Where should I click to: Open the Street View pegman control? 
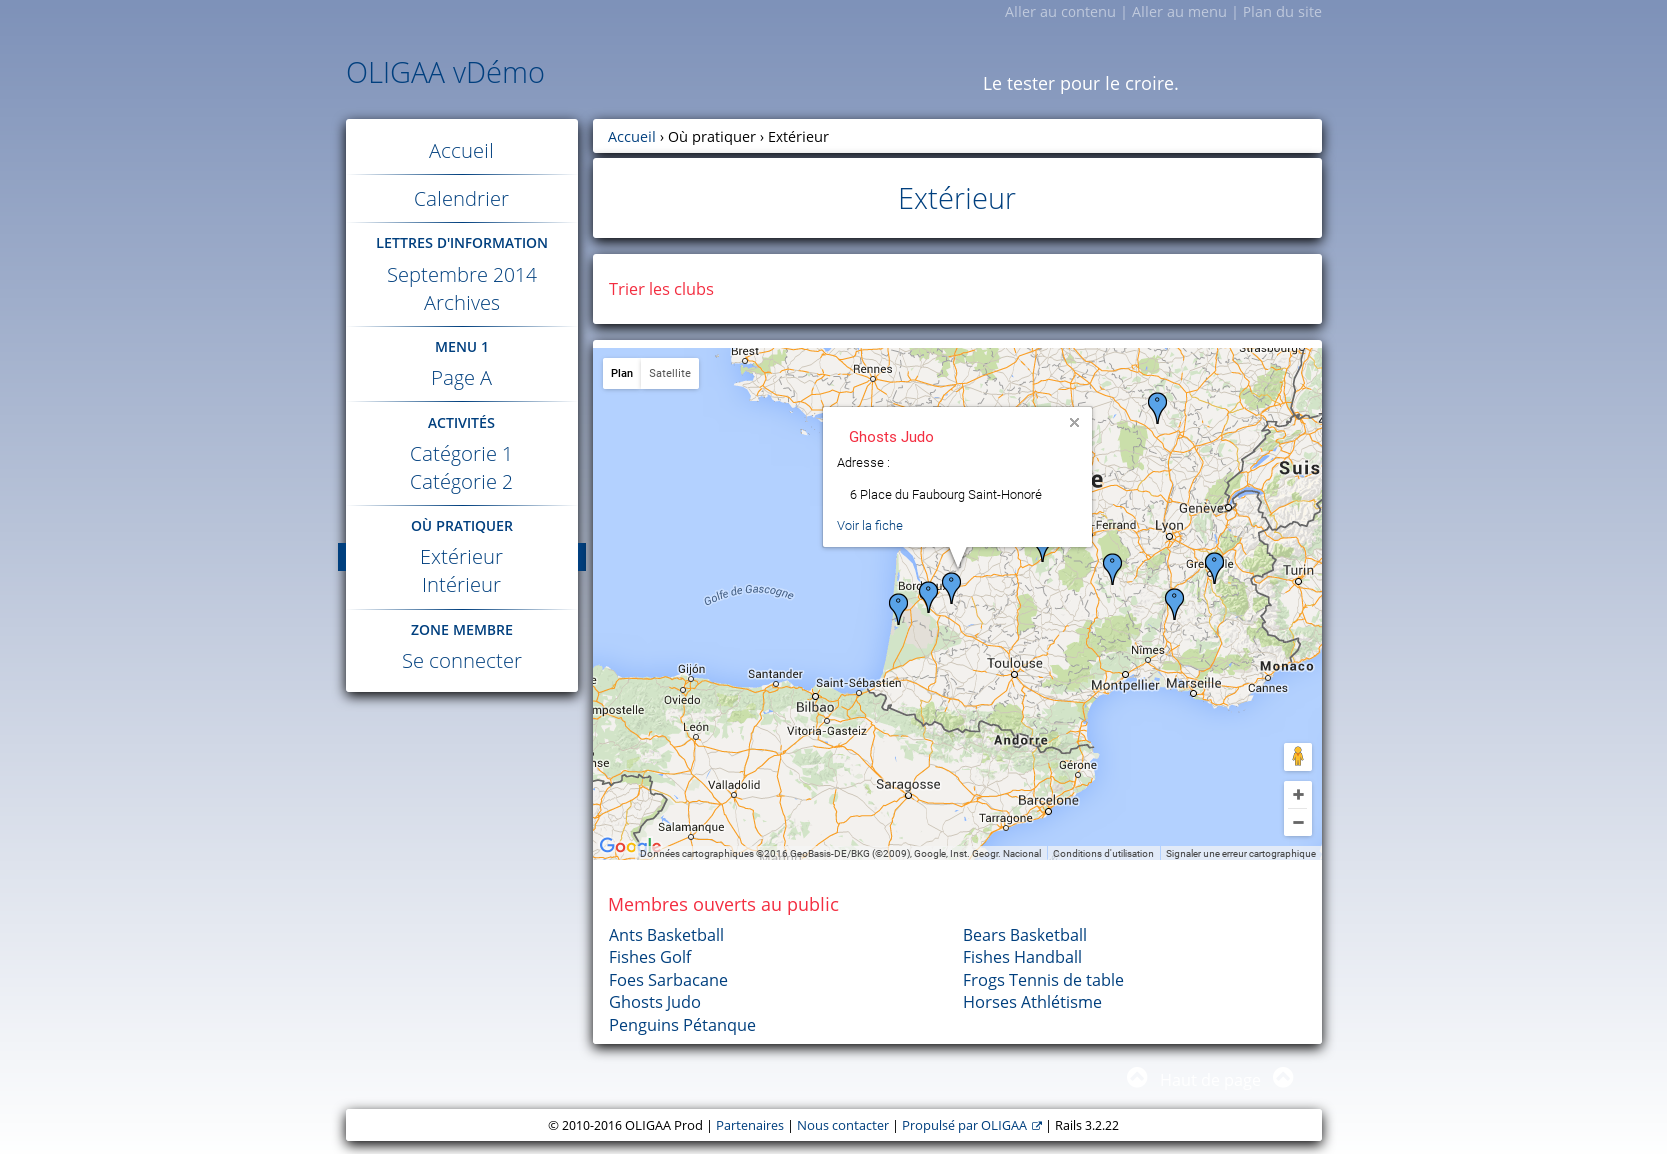1298,757
